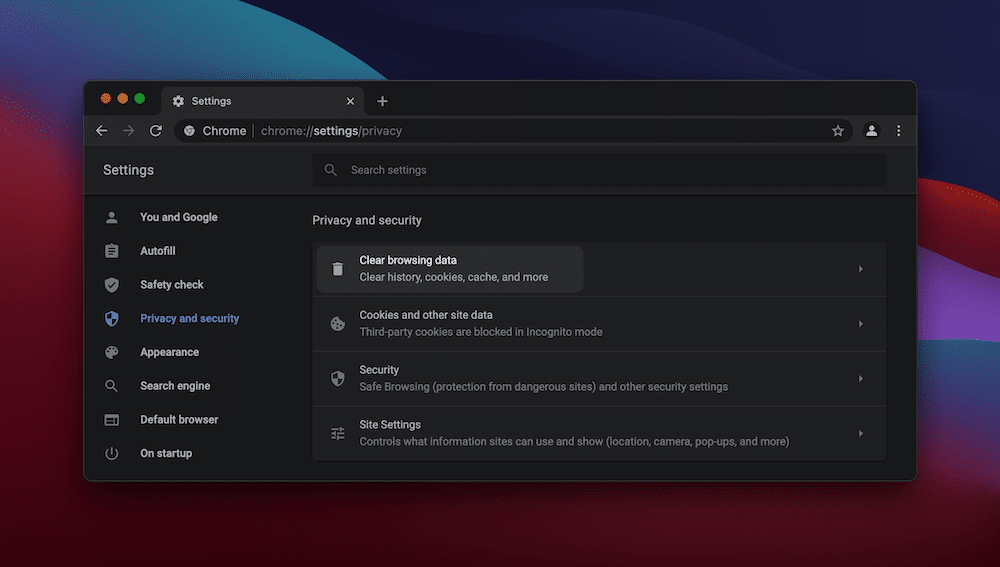
Task: Open a new tab with plus icon
Action: tap(382, 101)
